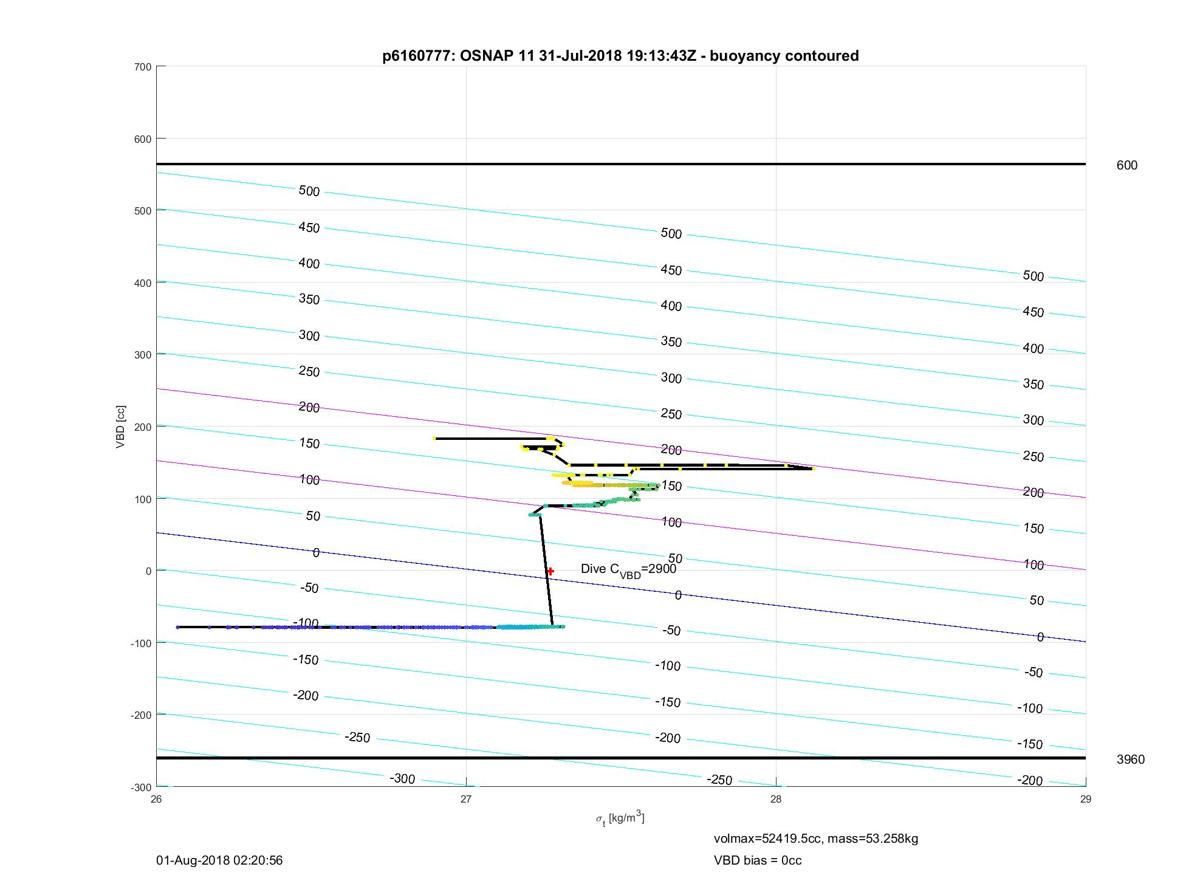Select the y-axis tick label '700'

[x=142, y=67]
